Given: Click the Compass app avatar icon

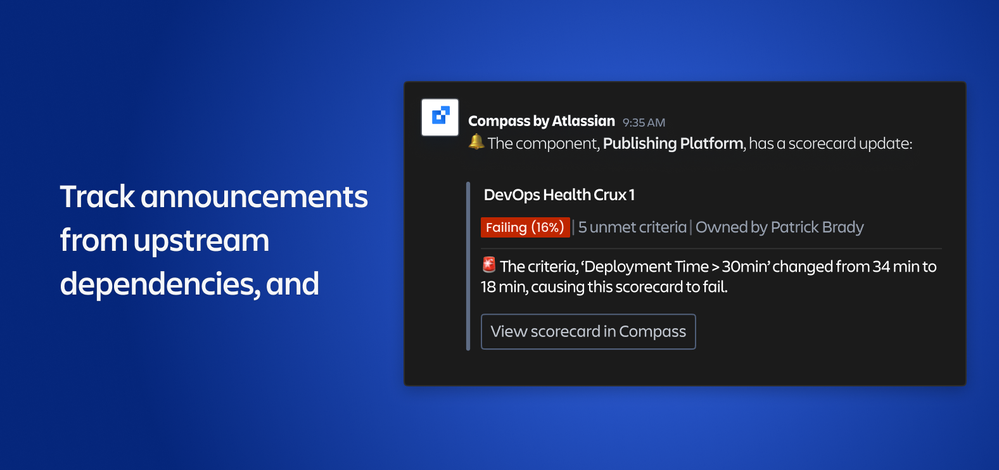Looking at the screenshot, I should pyautogui.click(x=440, y=117).
